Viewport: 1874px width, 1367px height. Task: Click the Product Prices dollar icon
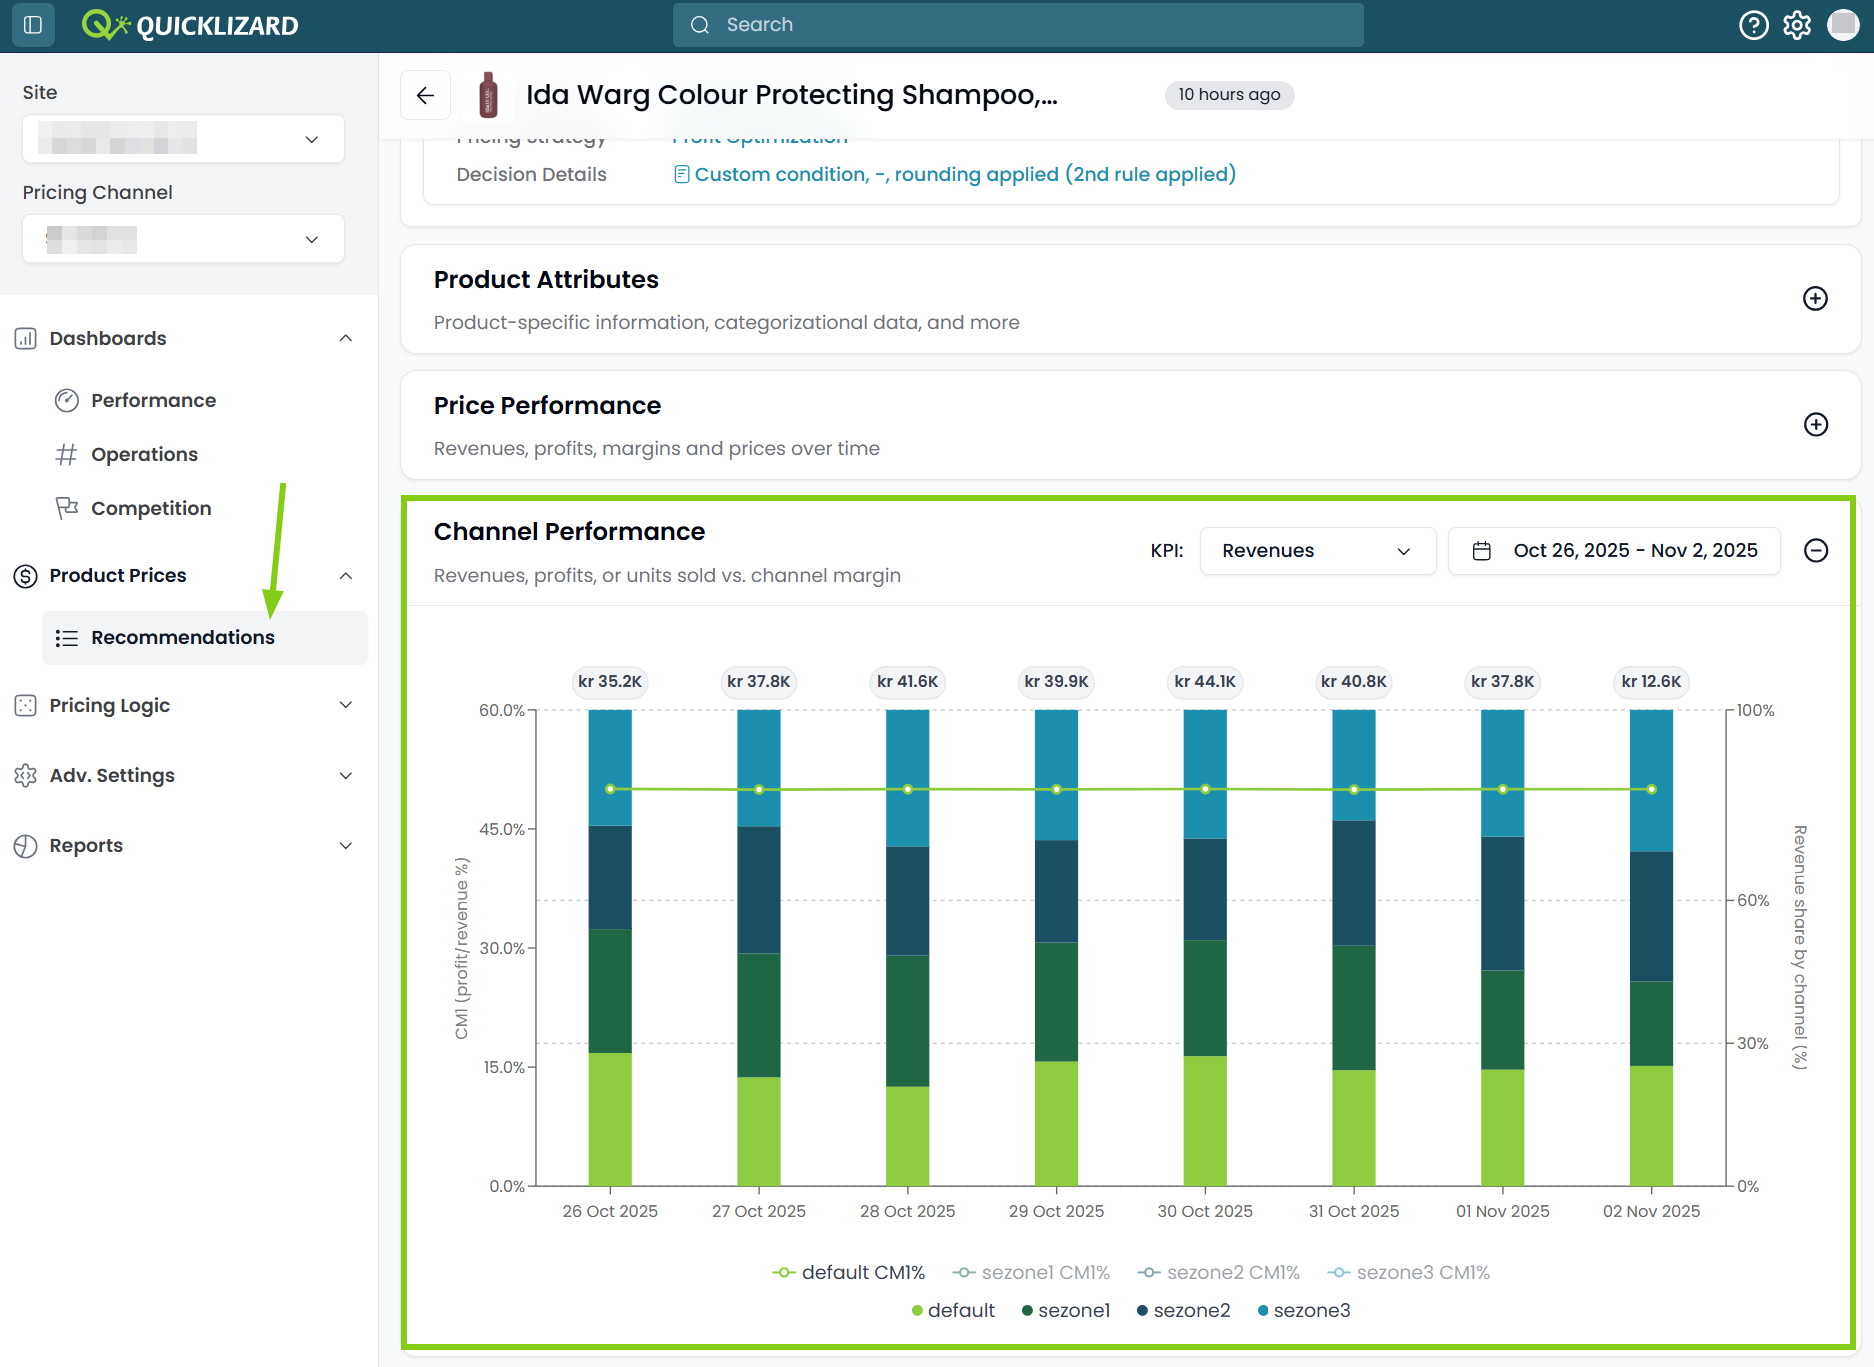[26, 576]
